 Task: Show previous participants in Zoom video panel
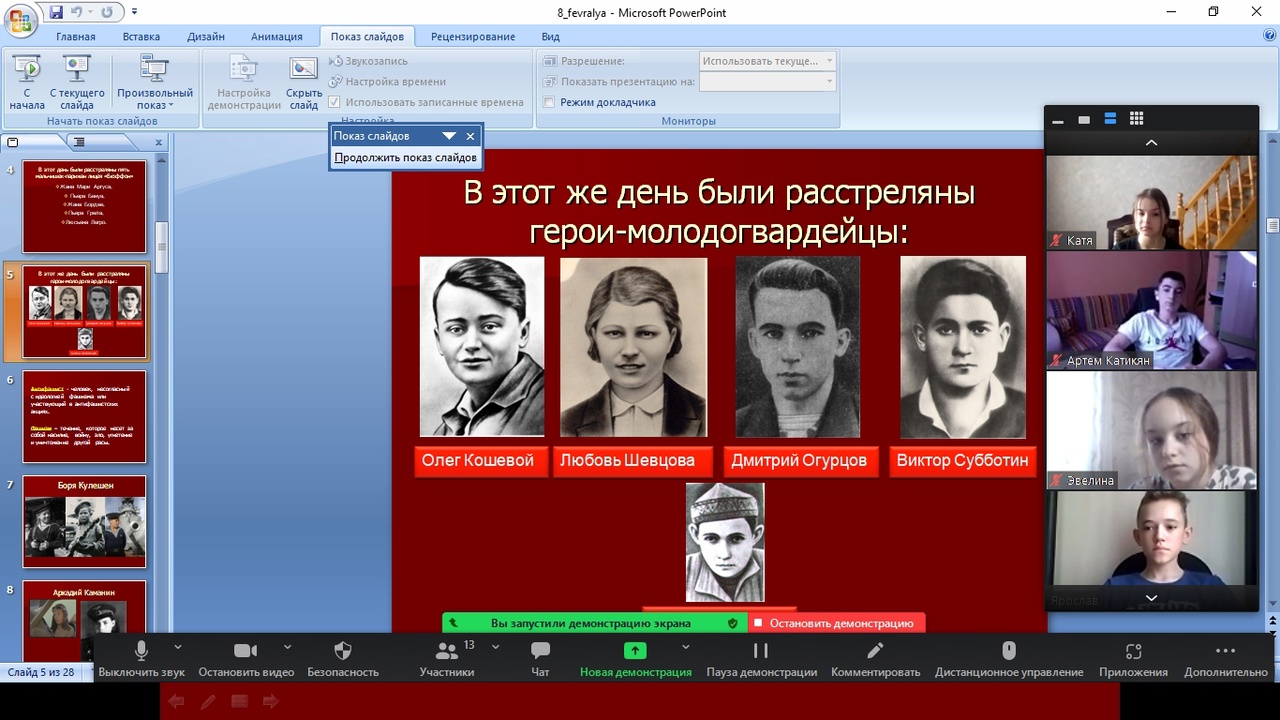[x=1151, y=143]
